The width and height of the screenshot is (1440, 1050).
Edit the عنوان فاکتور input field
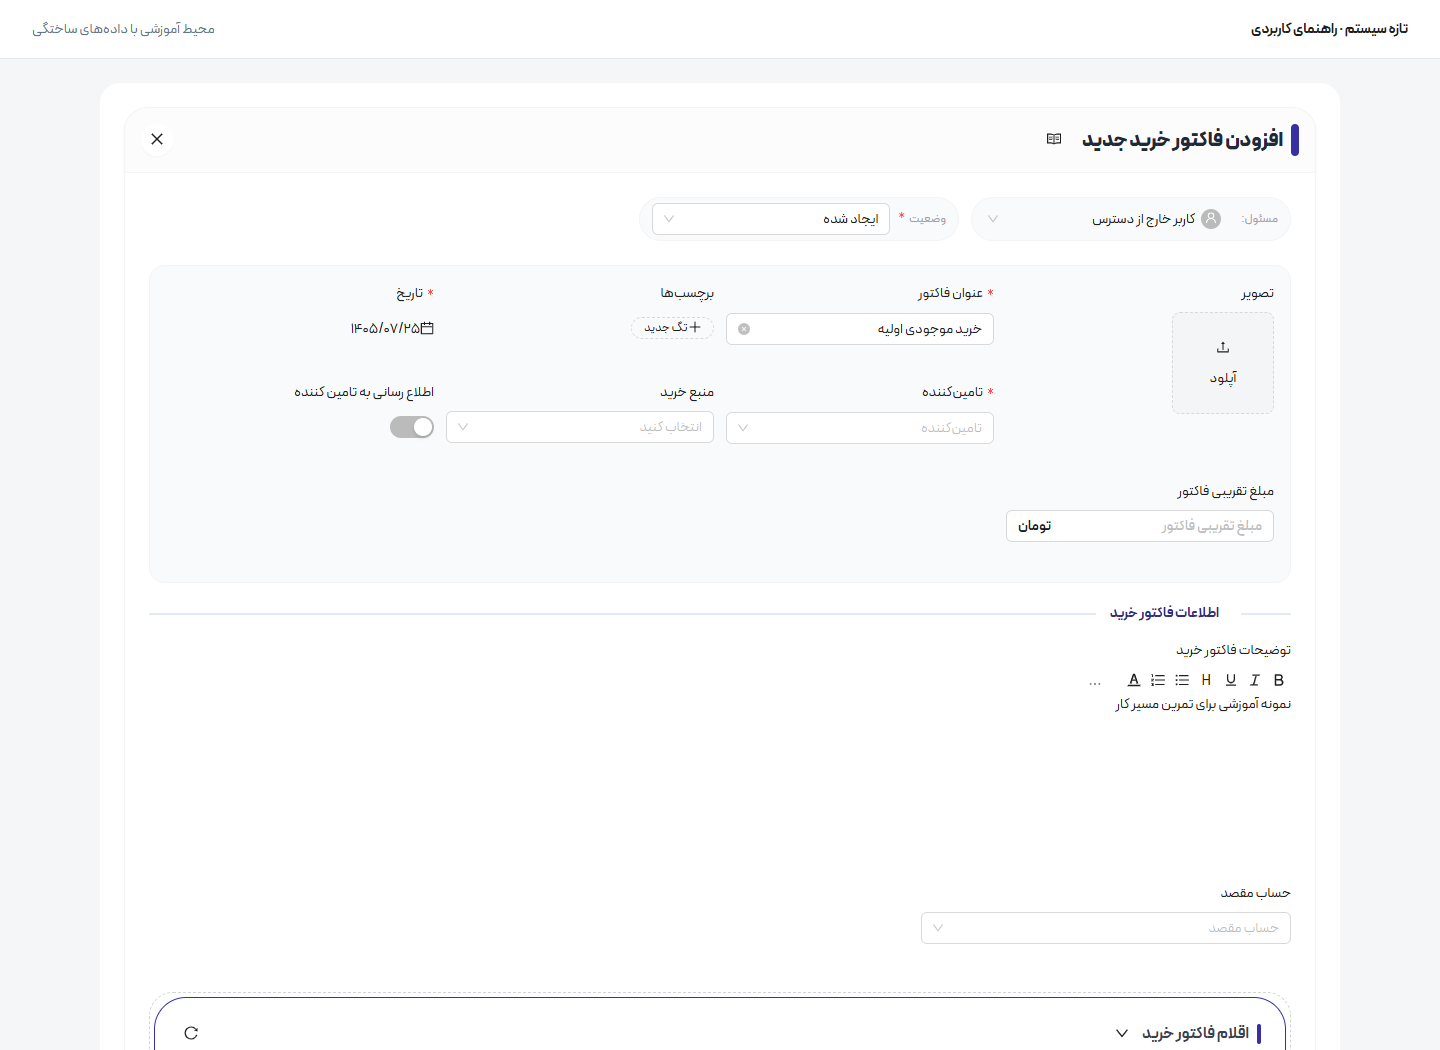click(860, 329)
